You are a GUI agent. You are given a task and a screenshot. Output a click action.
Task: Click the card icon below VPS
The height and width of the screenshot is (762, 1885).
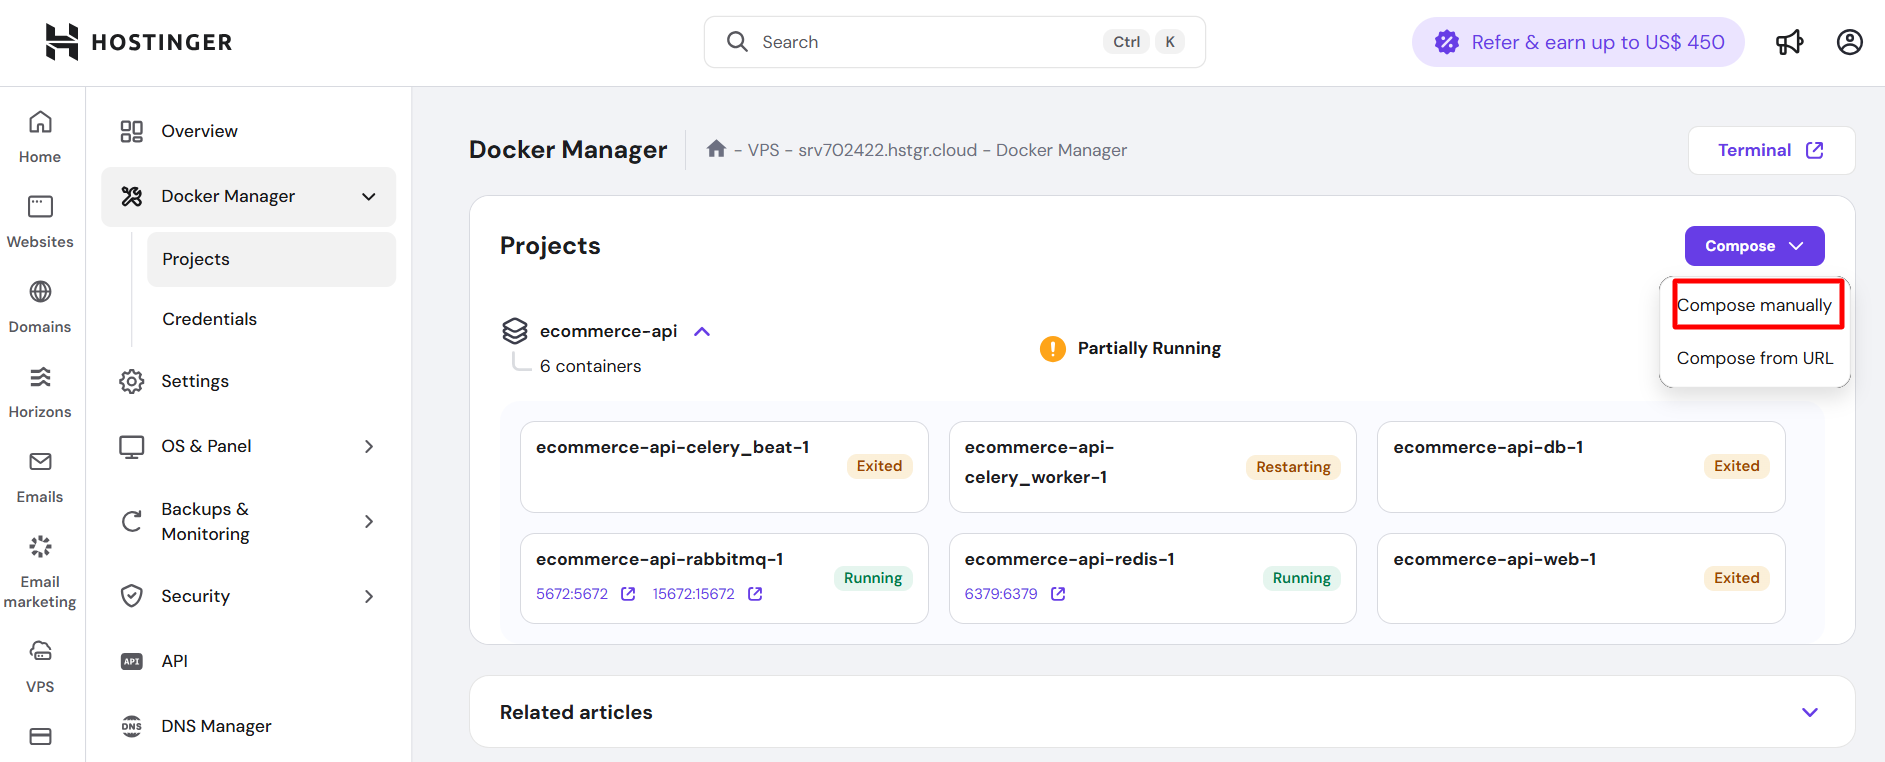tap(40, 737)
